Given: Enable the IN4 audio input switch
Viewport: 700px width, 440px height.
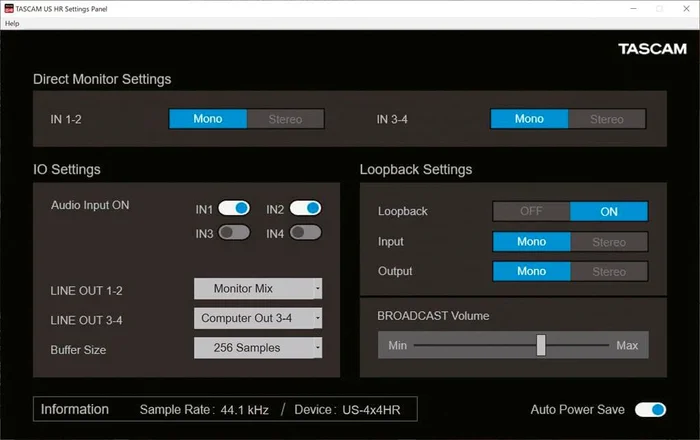Looking at the screenshot, I should pos(305,232).
